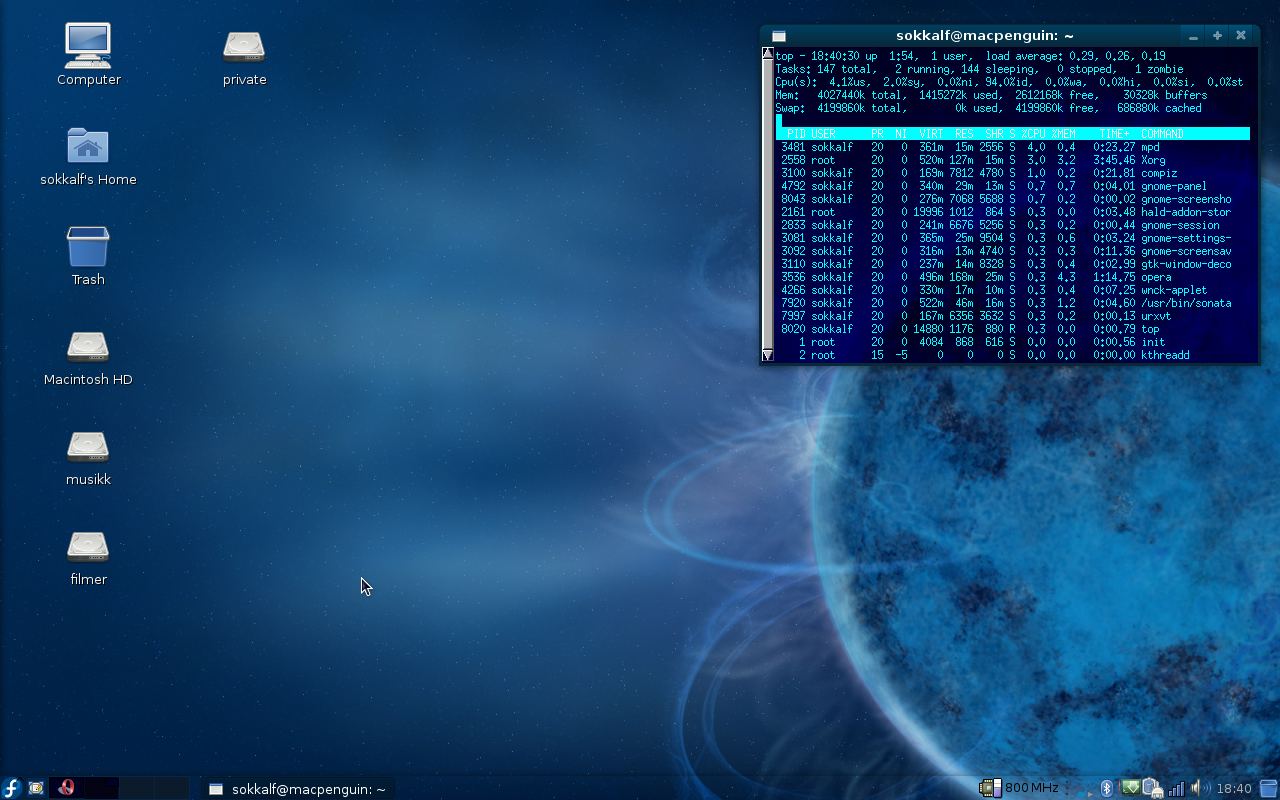Screen dimensions: 1280x800
Task: Open the battery power manager icon
Action: click(x=1152, y=789)
